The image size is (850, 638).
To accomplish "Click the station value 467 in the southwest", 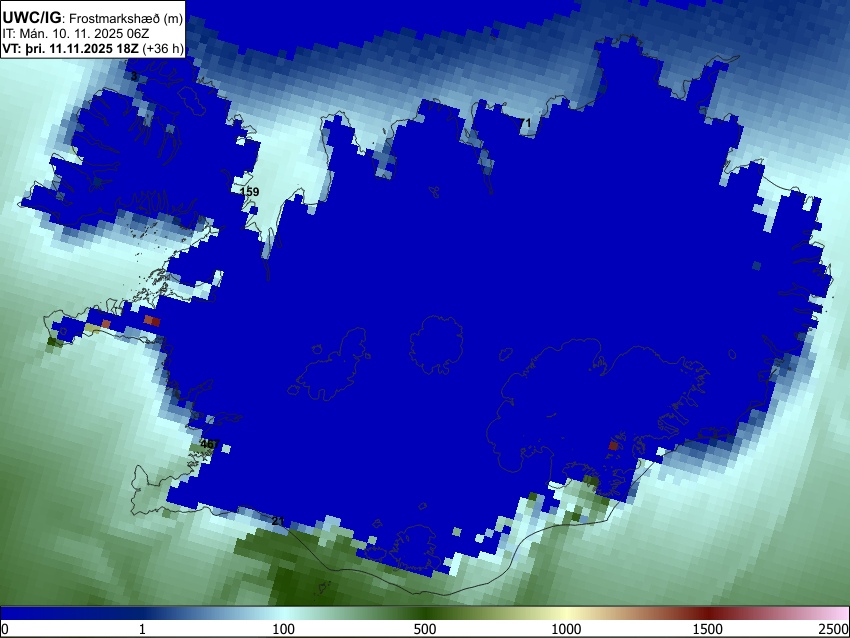I will tap(209, 444).
